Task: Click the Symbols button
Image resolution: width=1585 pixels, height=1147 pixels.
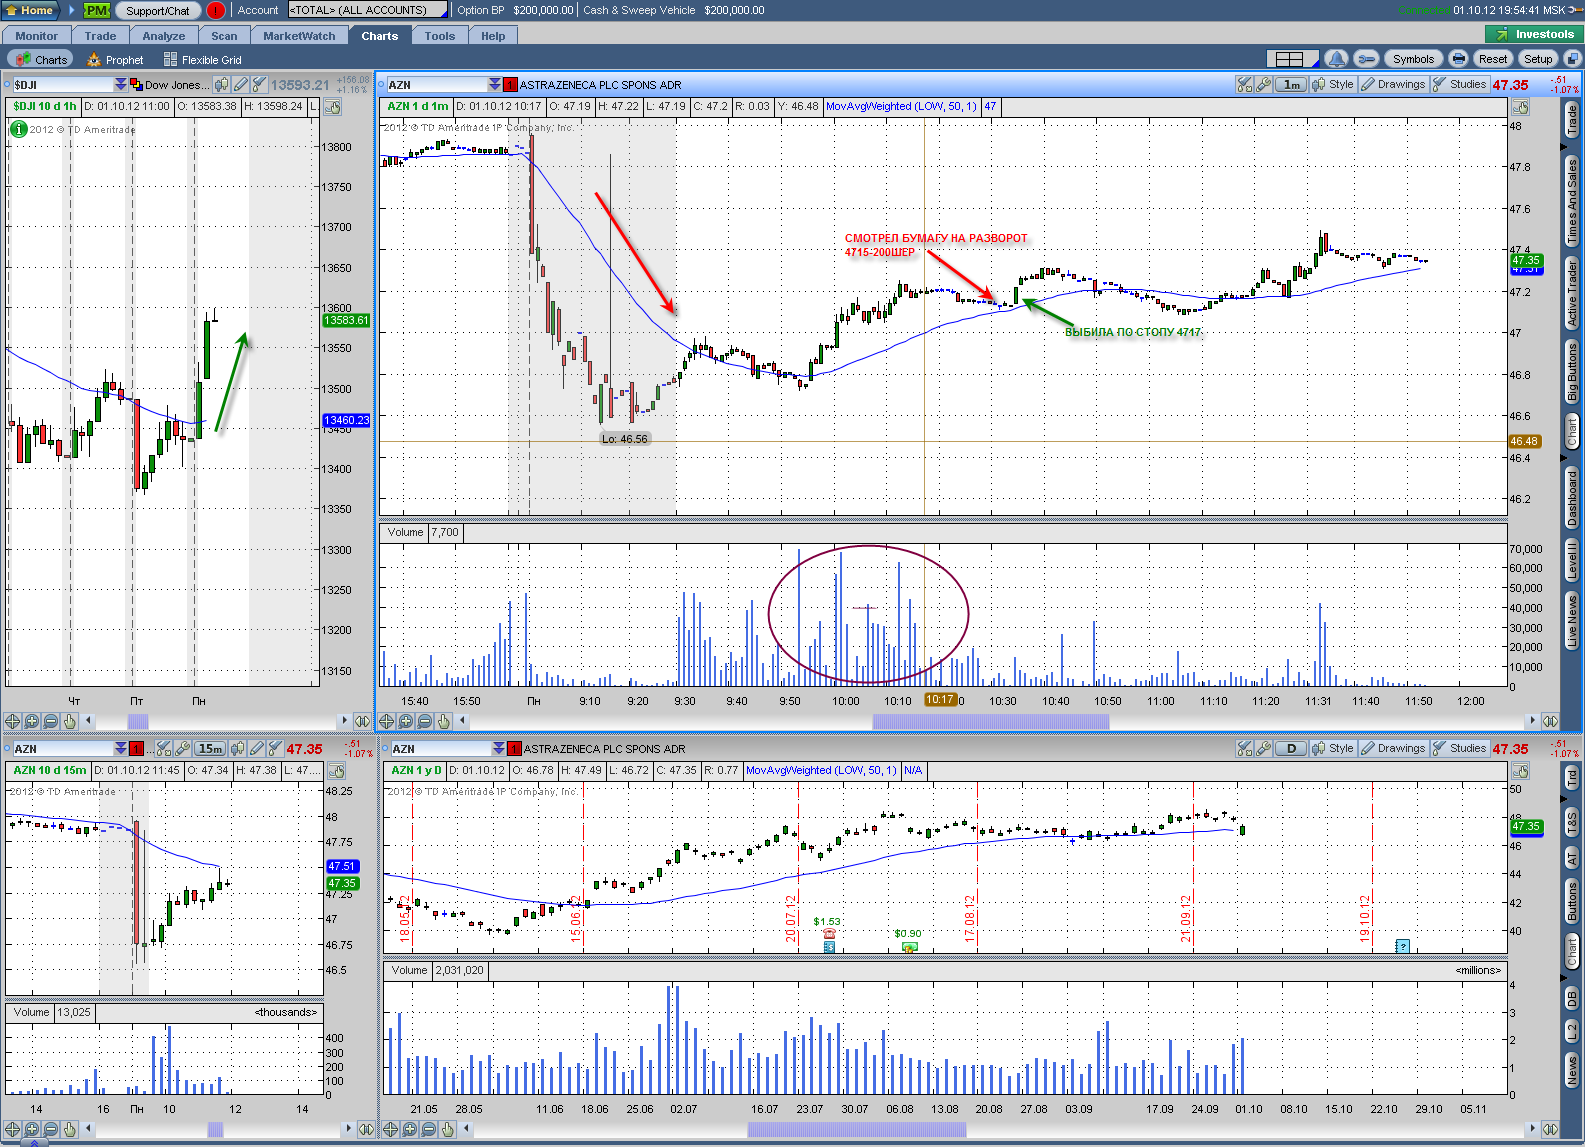Action: tap(1413, 59)
